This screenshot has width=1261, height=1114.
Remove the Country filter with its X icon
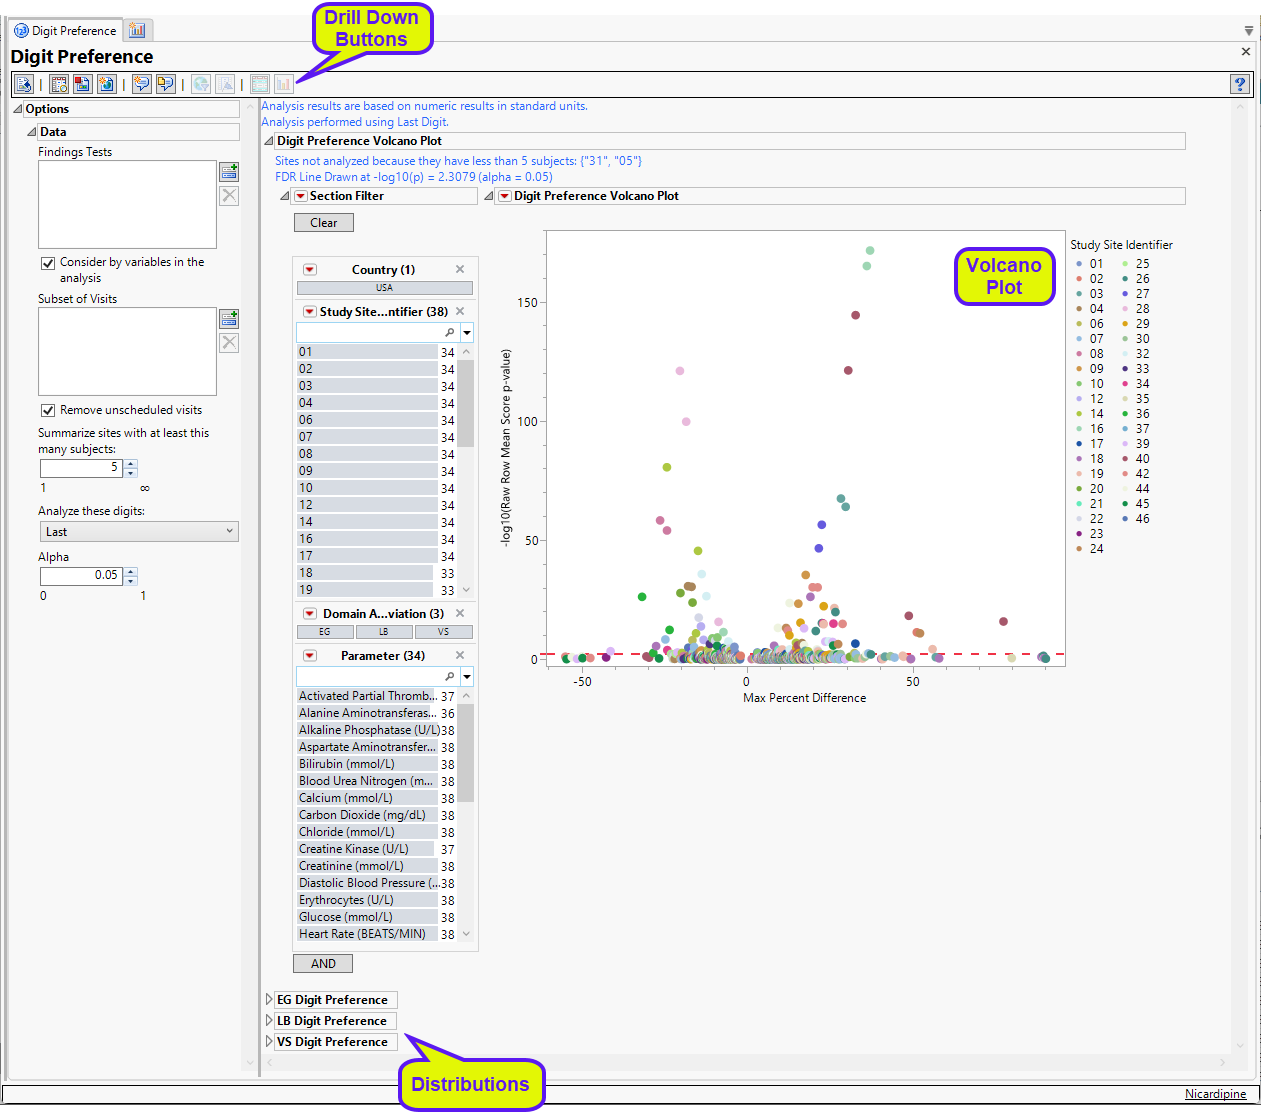[460, 269]
